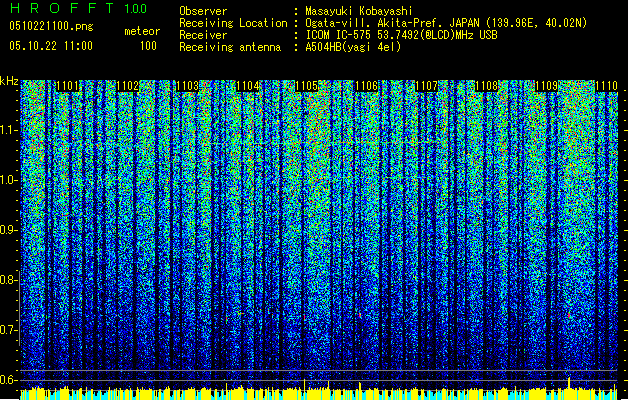The height and width of the screenshot is (400, 629).
Task: Click the 1105 time marker
Action: pyautogui.click(x=308, y=87)
